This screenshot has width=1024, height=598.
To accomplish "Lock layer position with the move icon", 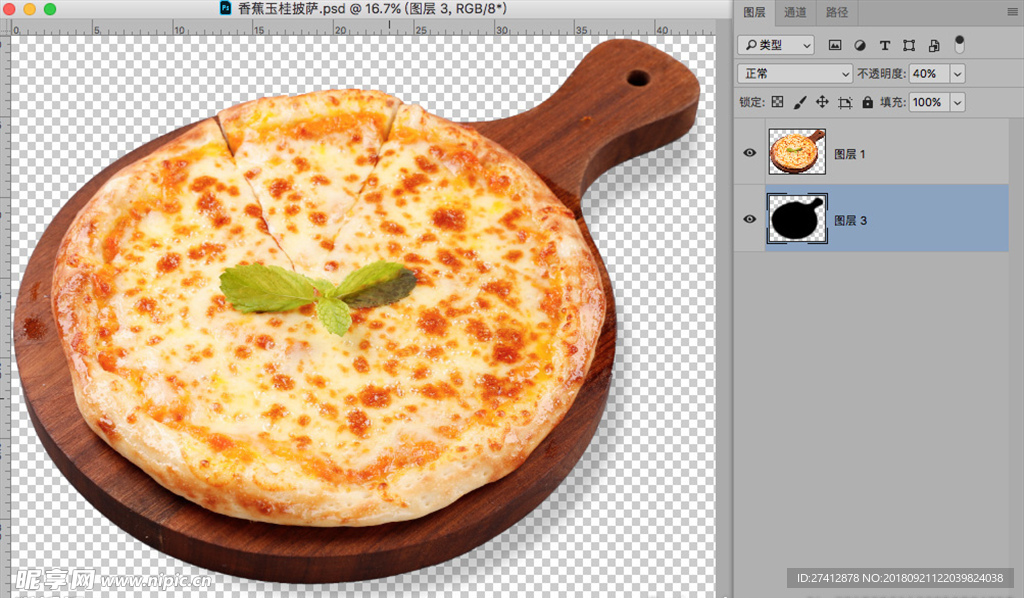I will [x=822, y=102].
